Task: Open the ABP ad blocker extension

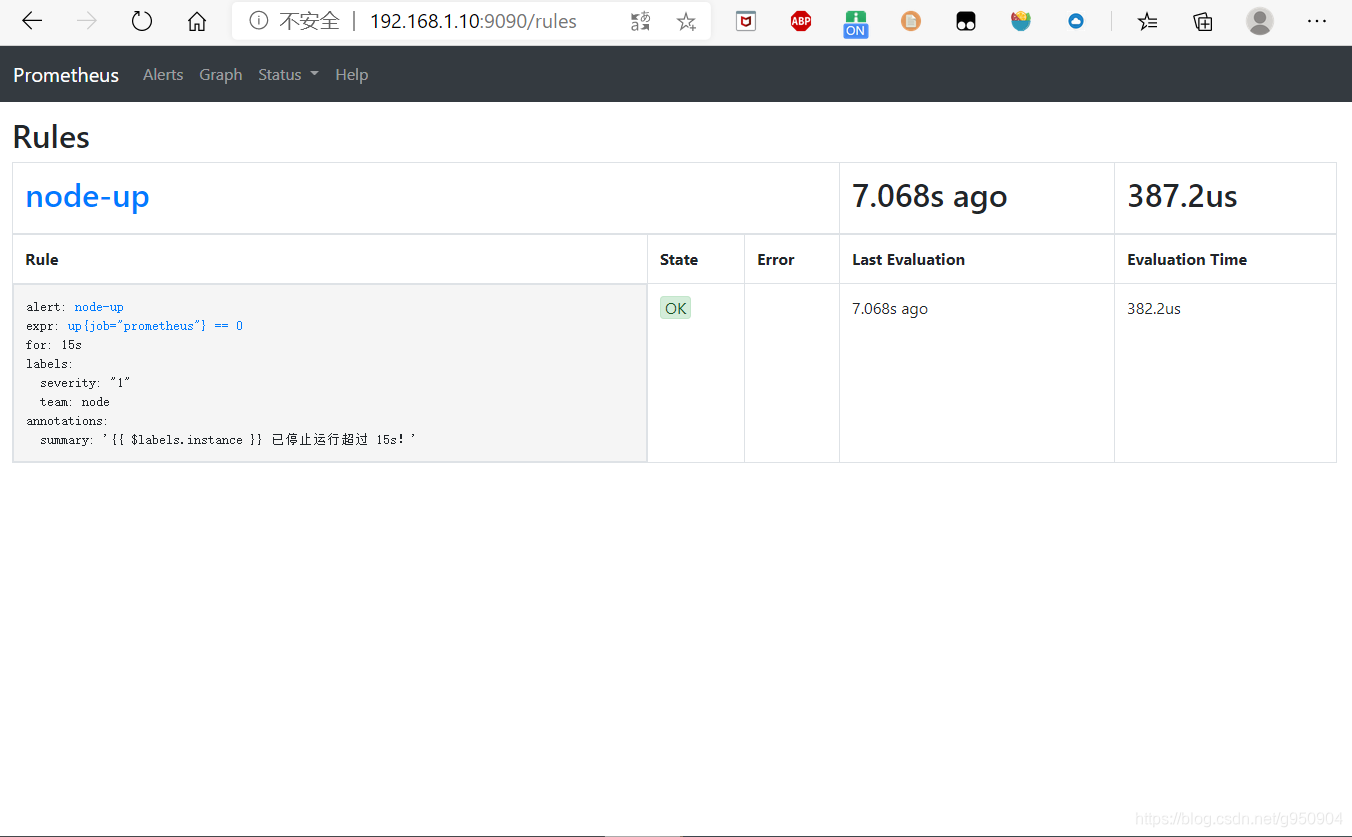Action: [x=801, y=21]
